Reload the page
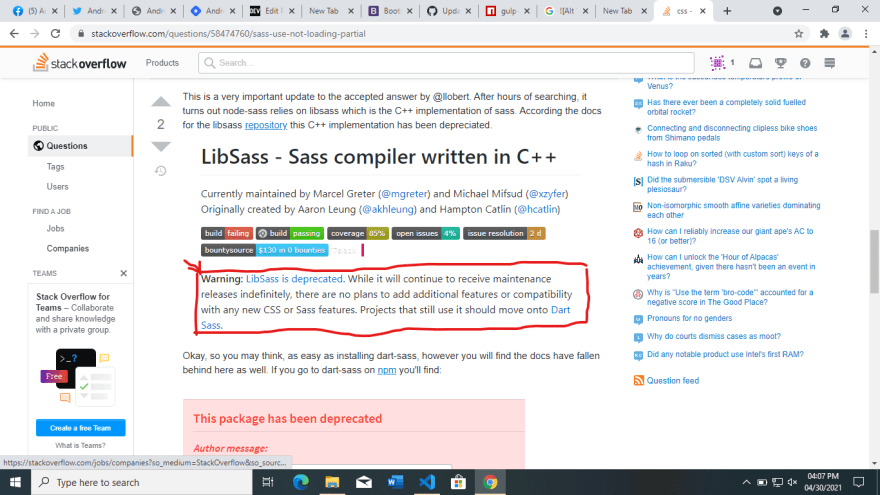Screen dimensions: 880x495 click(55, 34)
